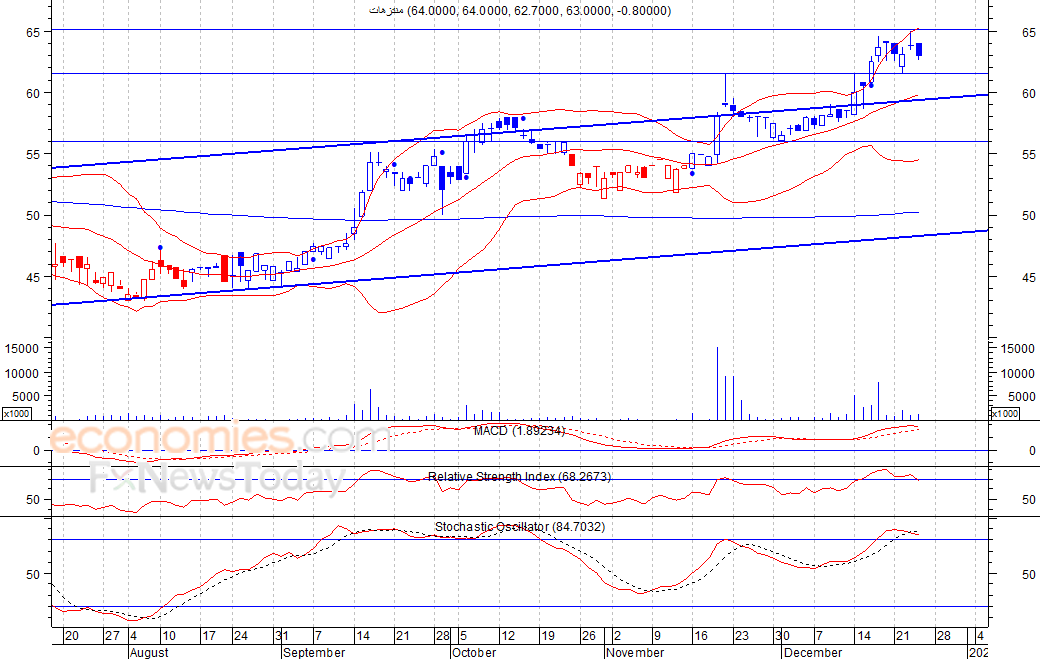The height and width of the screenshot is (659, 1040).
Task: Select the Relative Strength Index (68.2673) label
Action: [519, 477]
